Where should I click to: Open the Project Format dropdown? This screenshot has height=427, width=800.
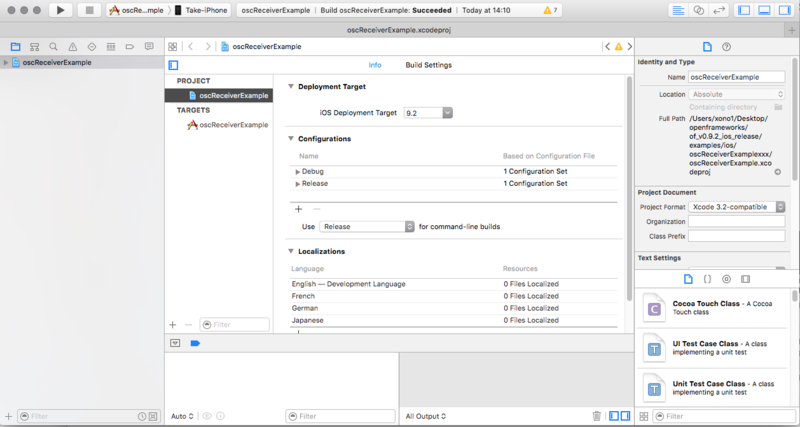point(737,207)
